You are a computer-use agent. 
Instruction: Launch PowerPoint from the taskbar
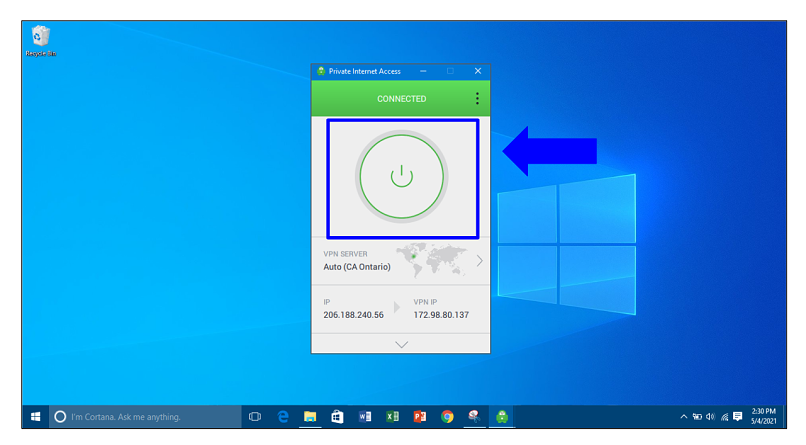pyautogui.click(x=420, y=417)
